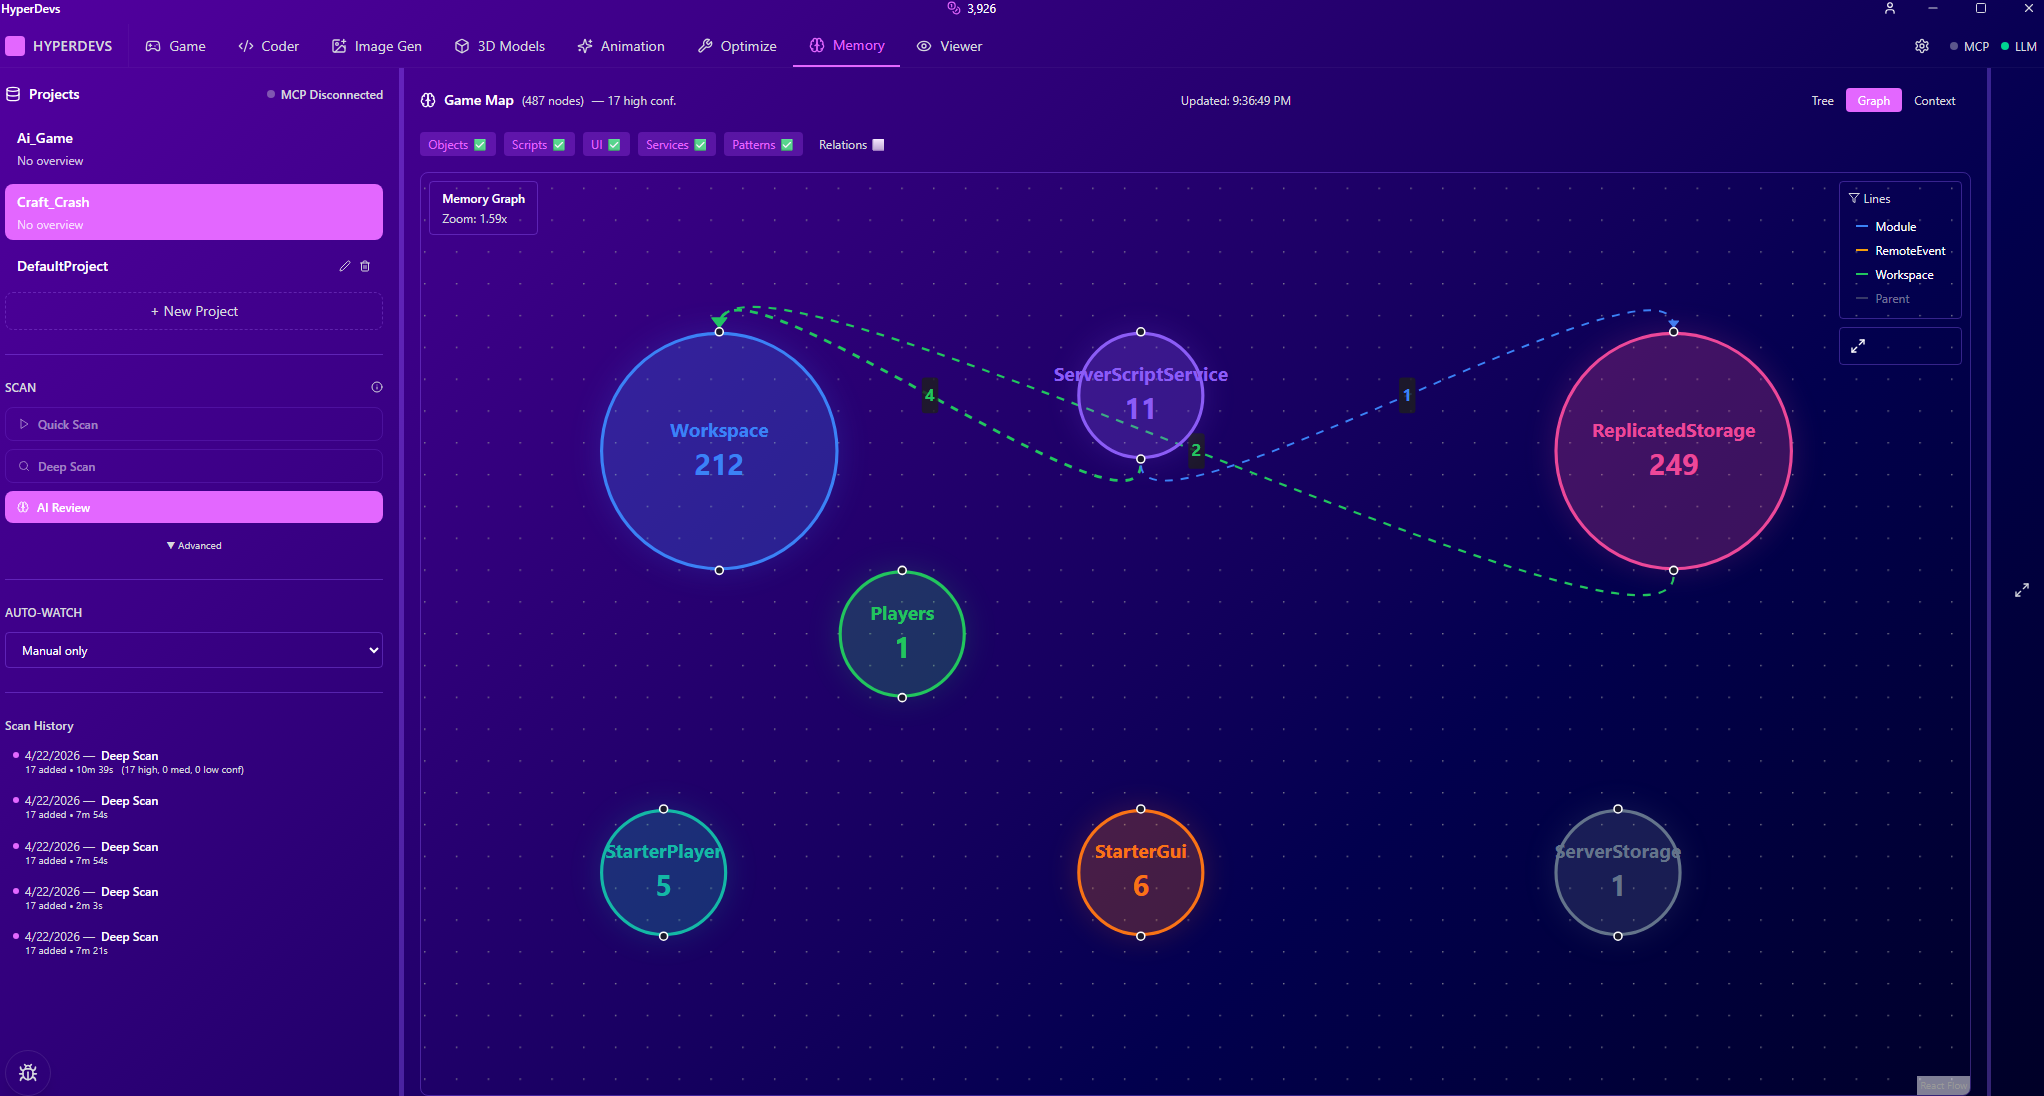Click the panel expand arrows icon
This screenshot has width=2044, height=1096.
(x=2022, y=591)
